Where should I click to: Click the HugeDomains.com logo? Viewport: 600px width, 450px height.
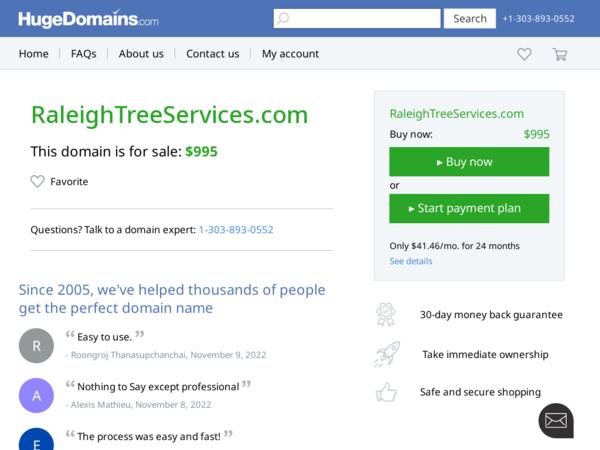pos(88,19)
